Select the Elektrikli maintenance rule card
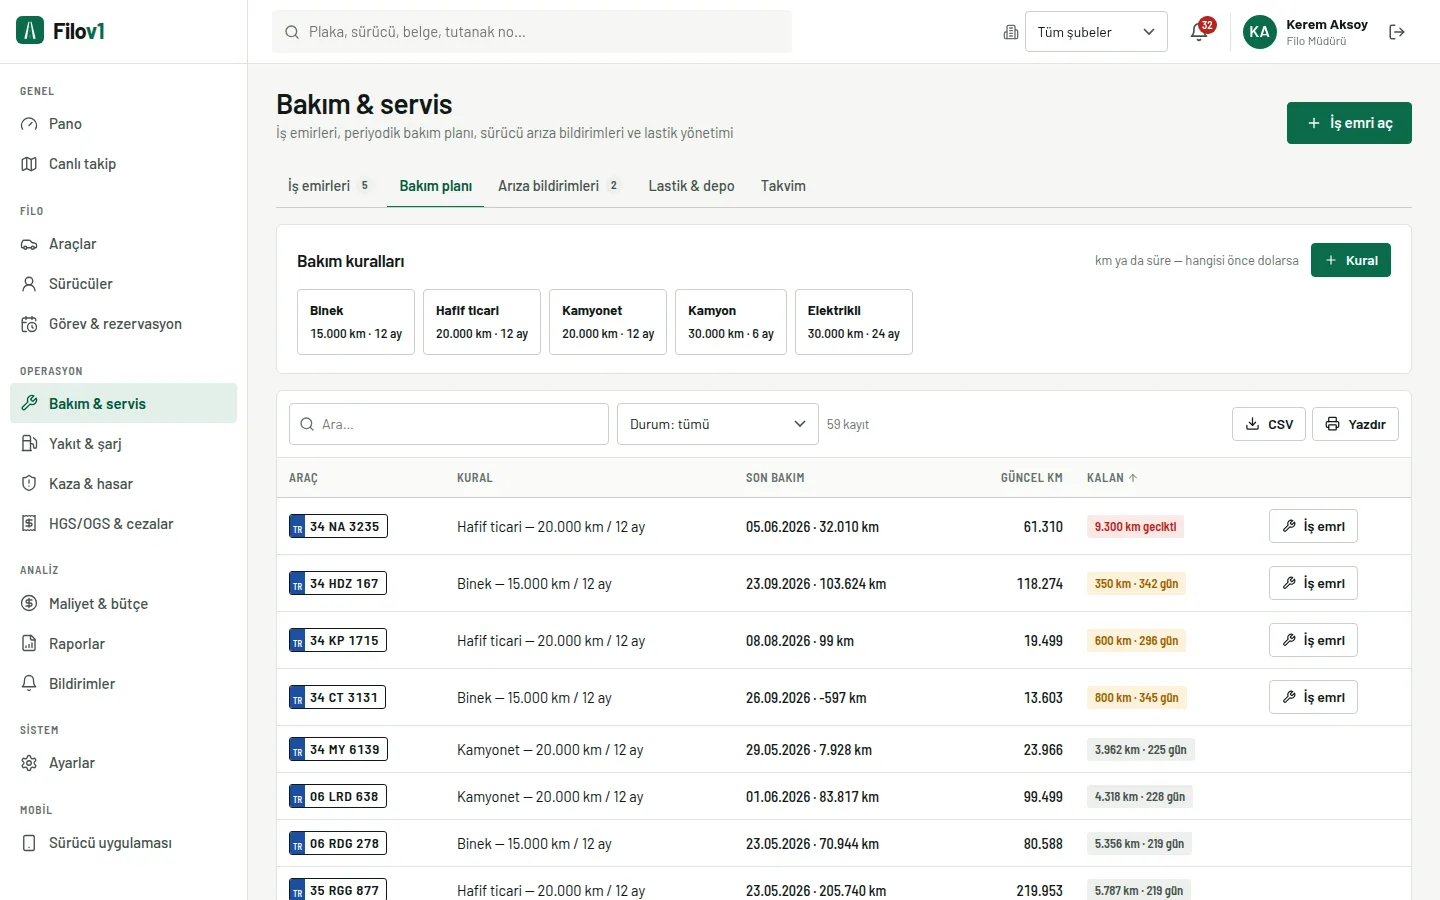This screenshot has height=900, width=1440. point(854,322)
